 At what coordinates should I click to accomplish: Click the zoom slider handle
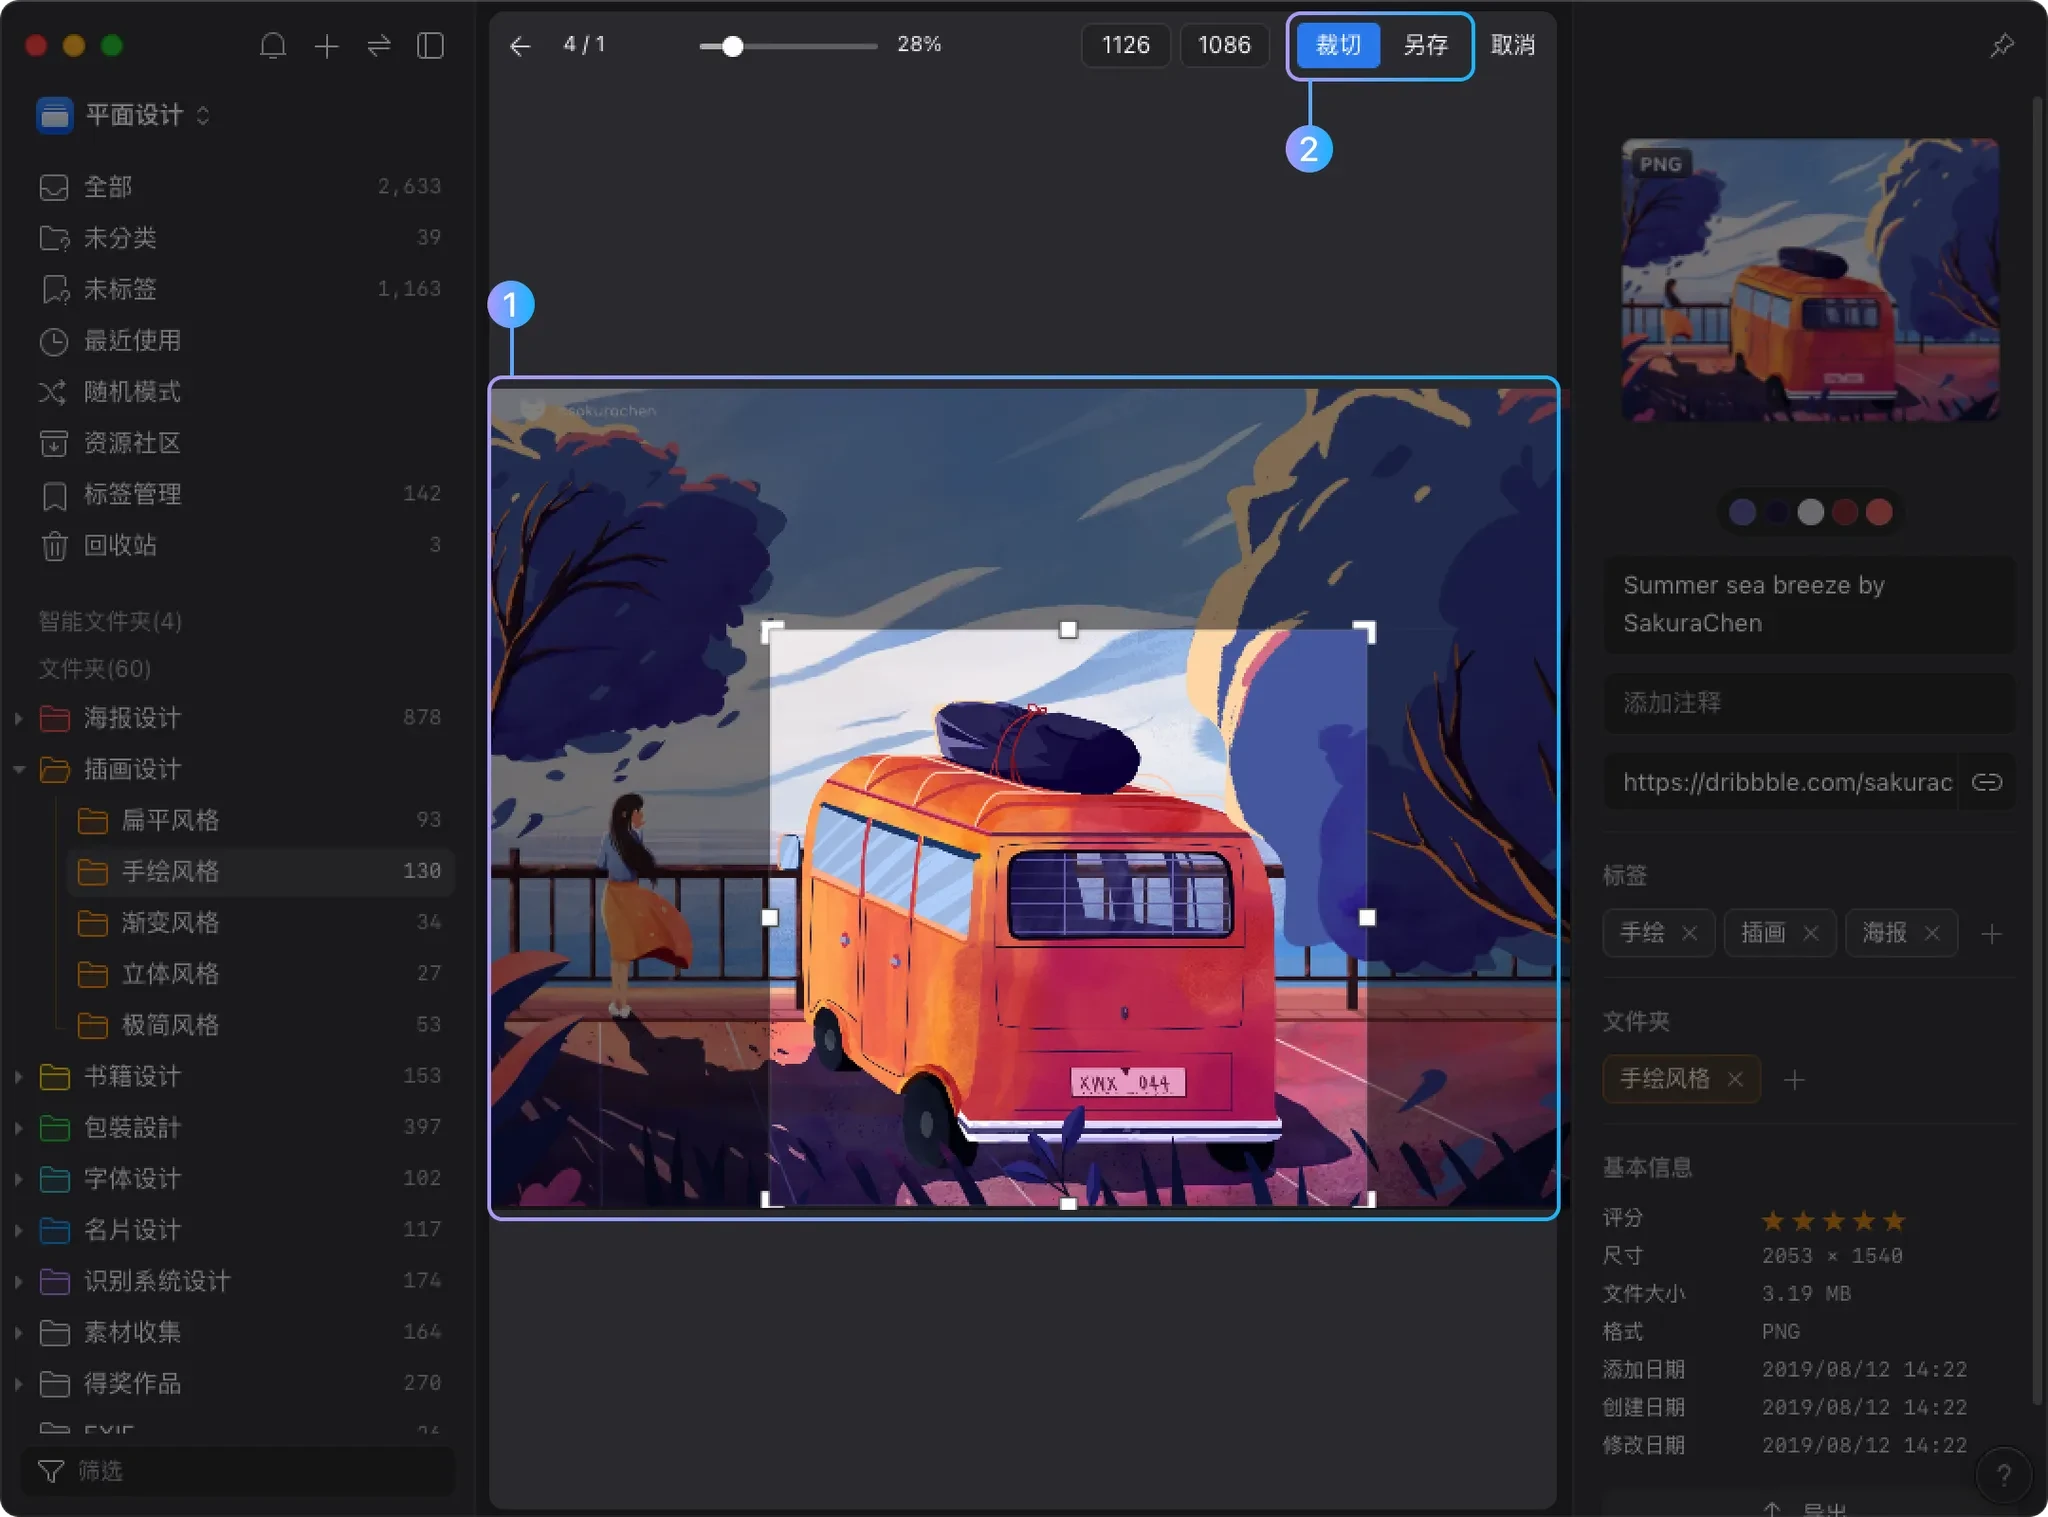click(x=732, y=46)
